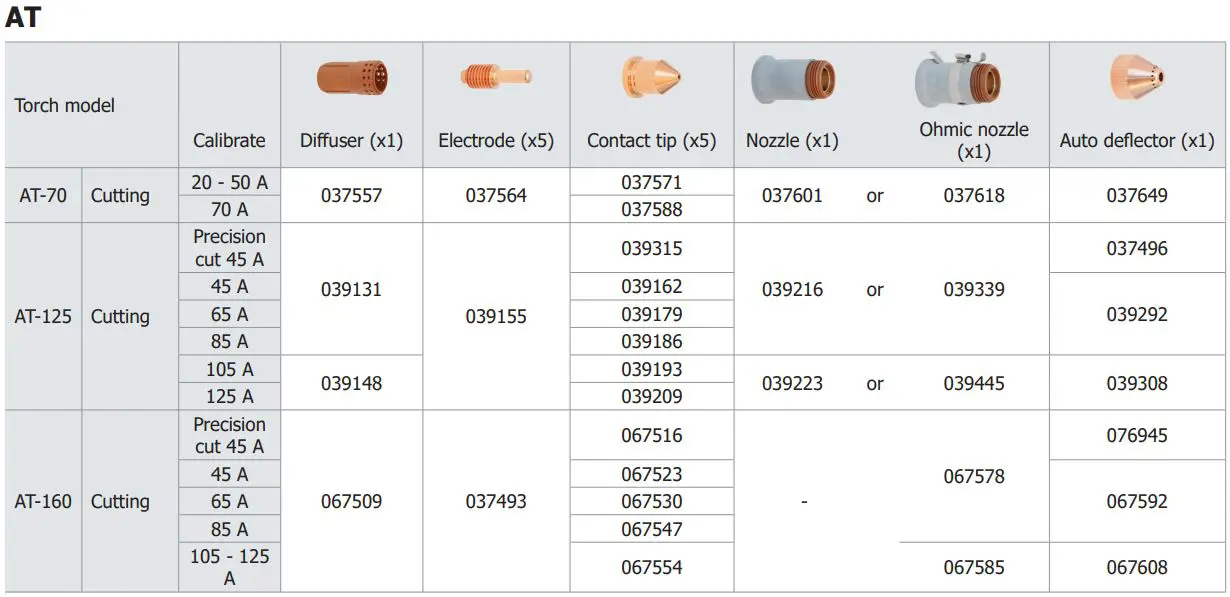Click electrode part number 039155
The image size is (1230, 597).
tap(496, 316)
